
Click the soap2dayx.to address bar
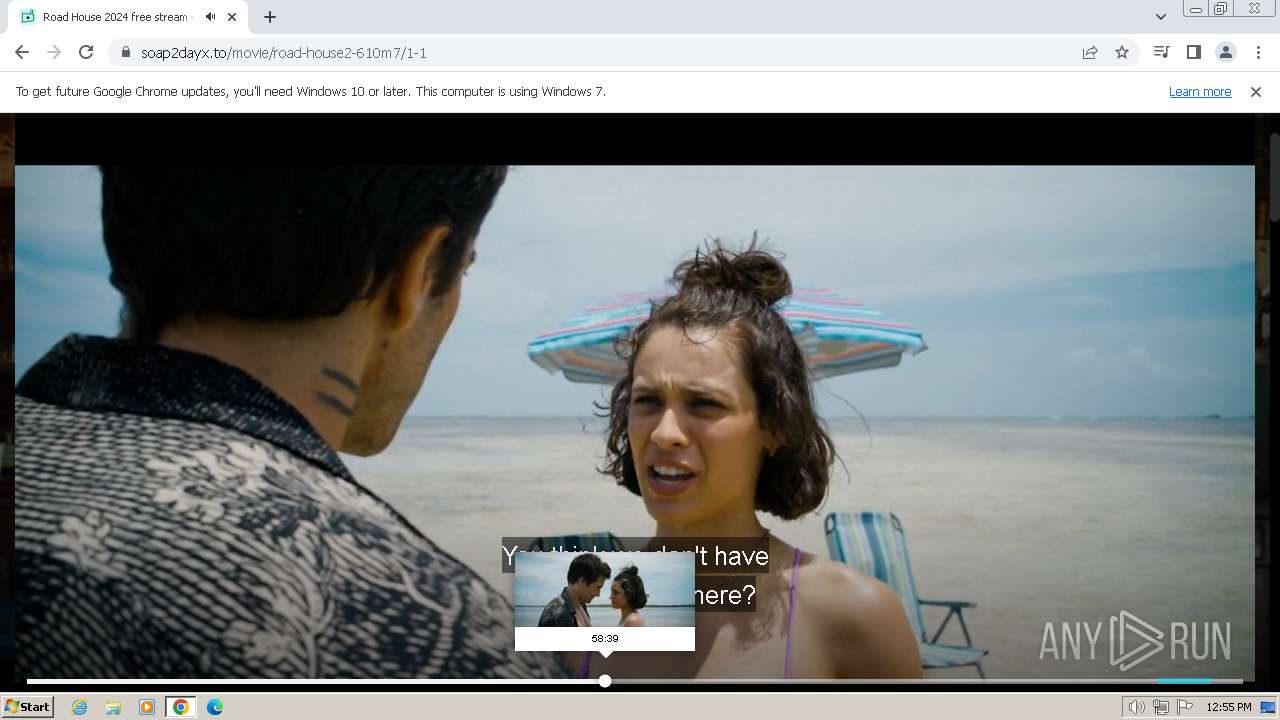pos(600,52)
